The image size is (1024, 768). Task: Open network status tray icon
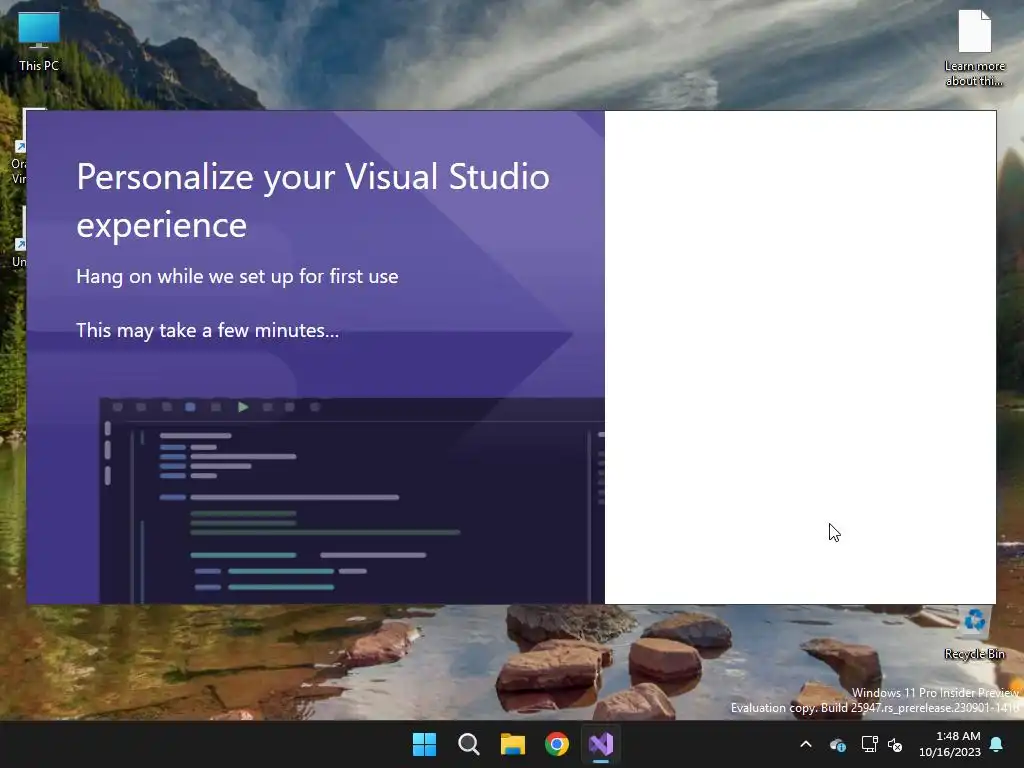[x=869, y=744]
